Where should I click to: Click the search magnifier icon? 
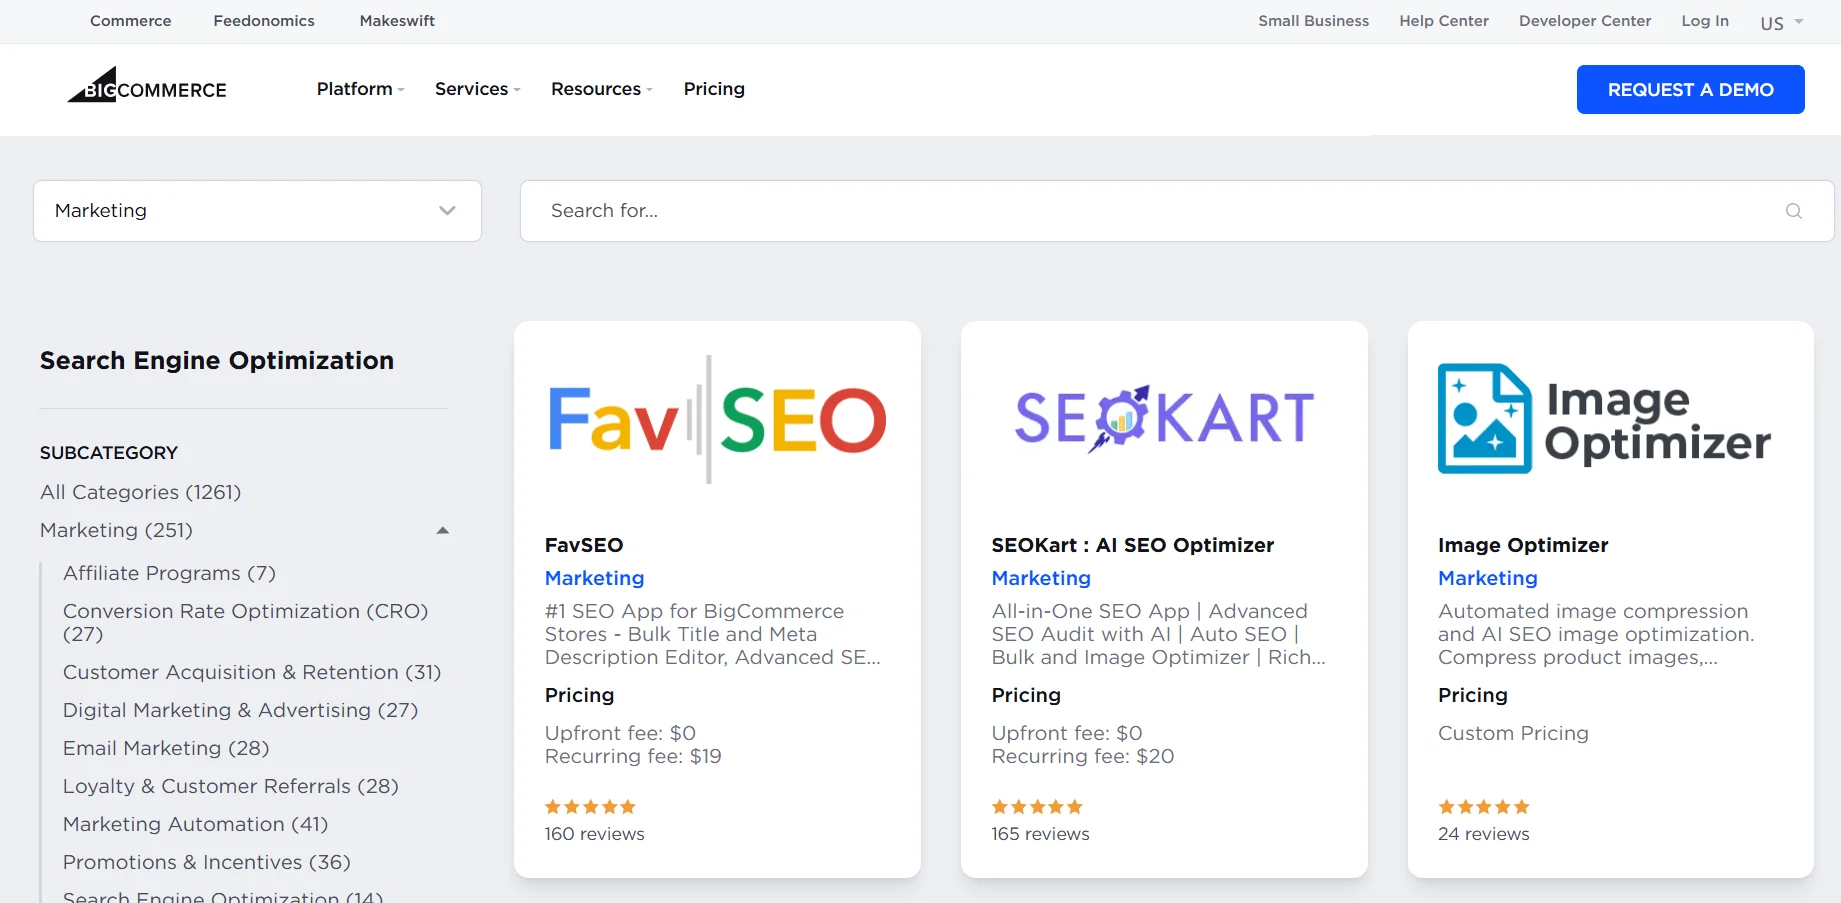(x=1794, y=211)
